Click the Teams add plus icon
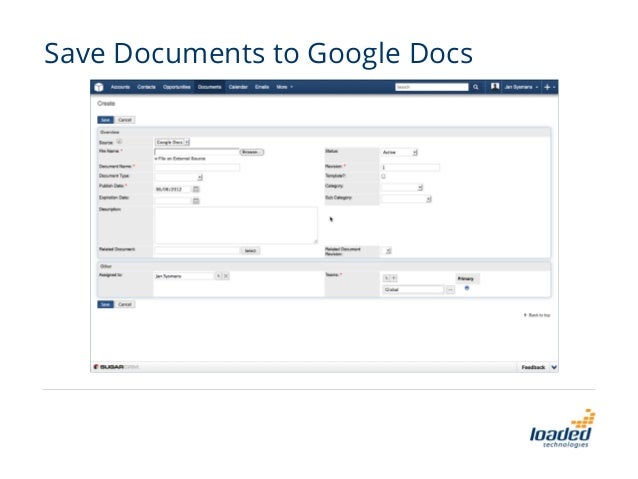Viewport: 638px width, 479px height. pyautogui.click(x=393, y=278)
